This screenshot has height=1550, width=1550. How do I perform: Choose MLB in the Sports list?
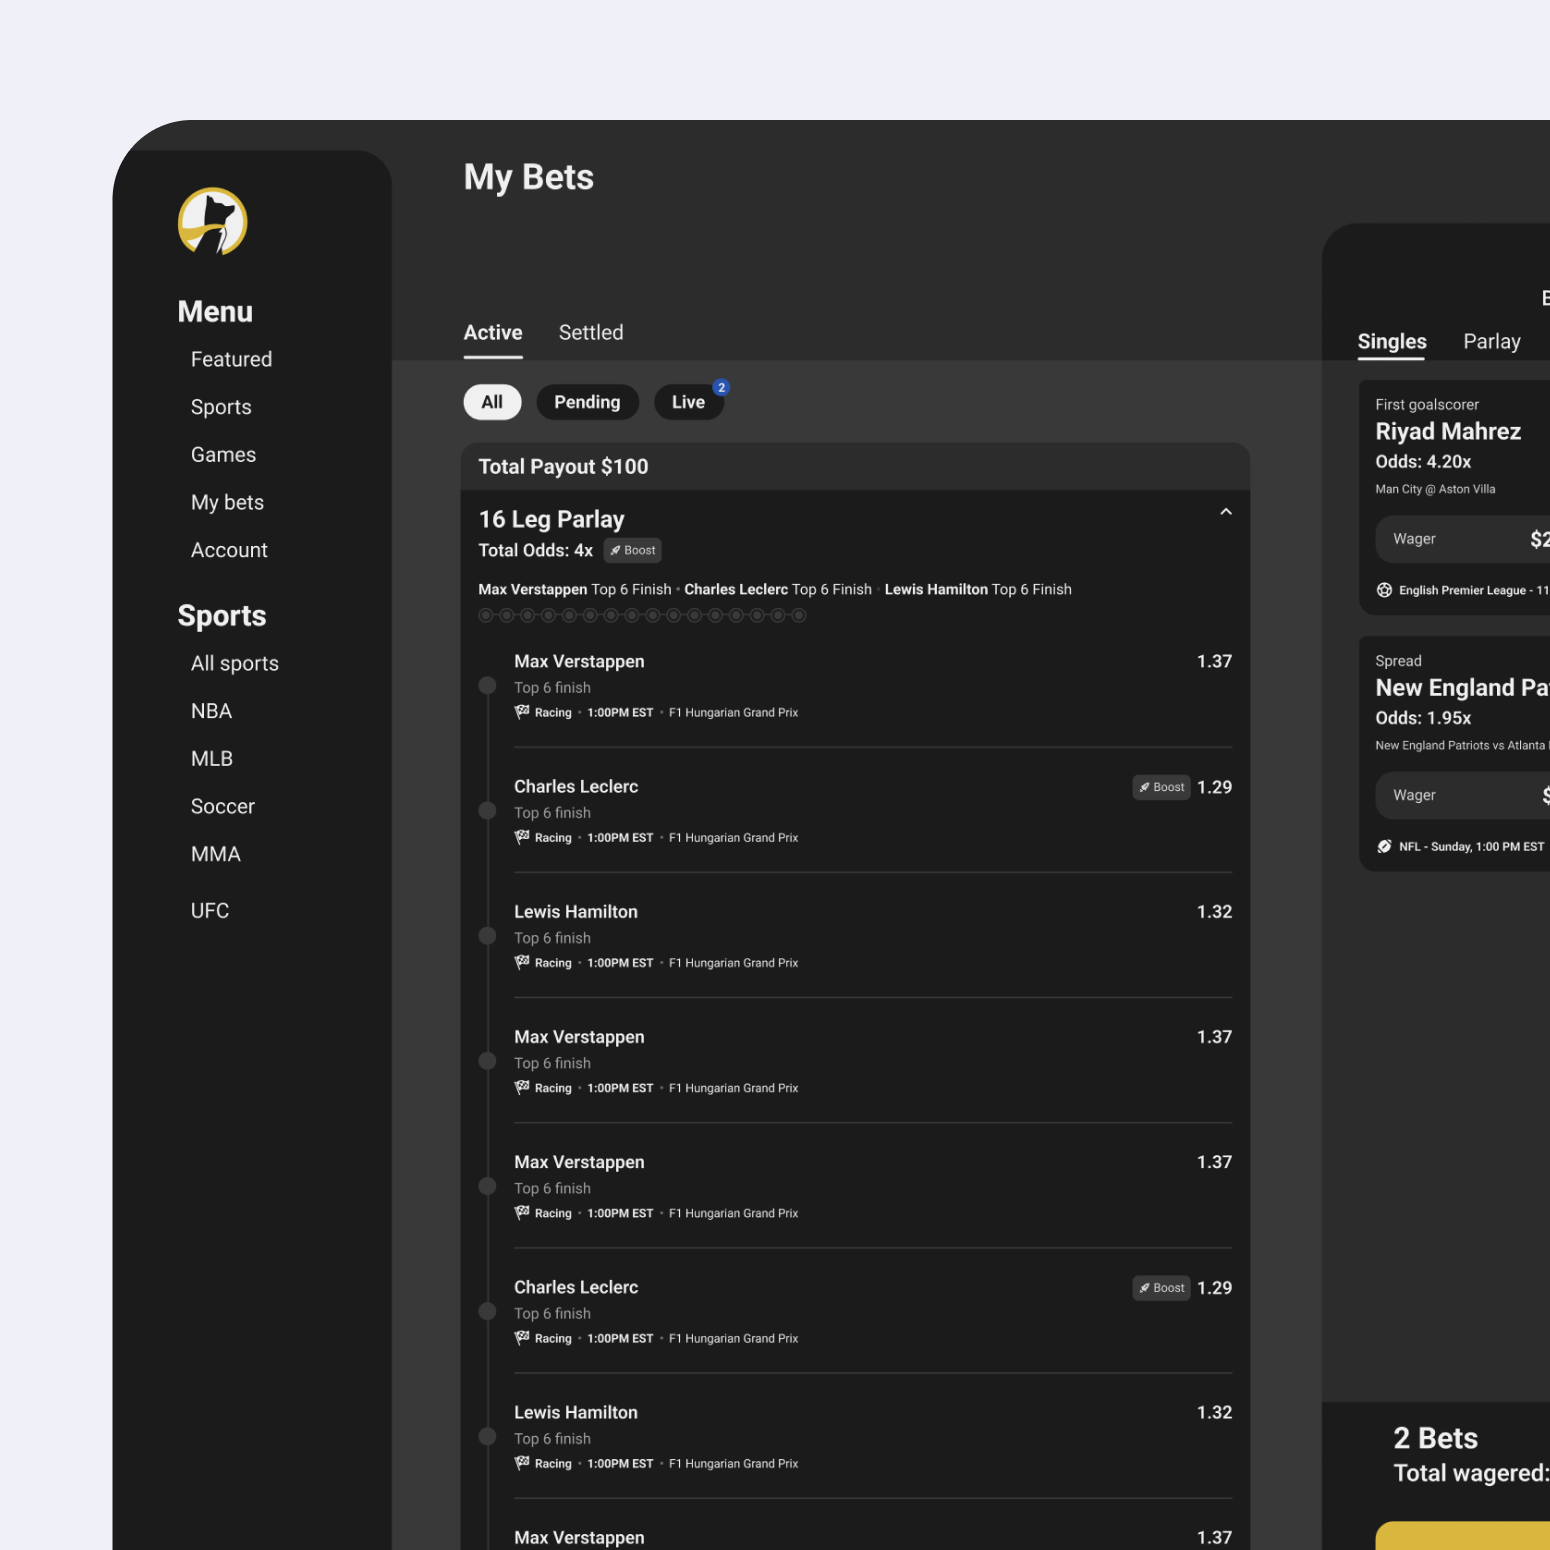[x=211, y=759]
